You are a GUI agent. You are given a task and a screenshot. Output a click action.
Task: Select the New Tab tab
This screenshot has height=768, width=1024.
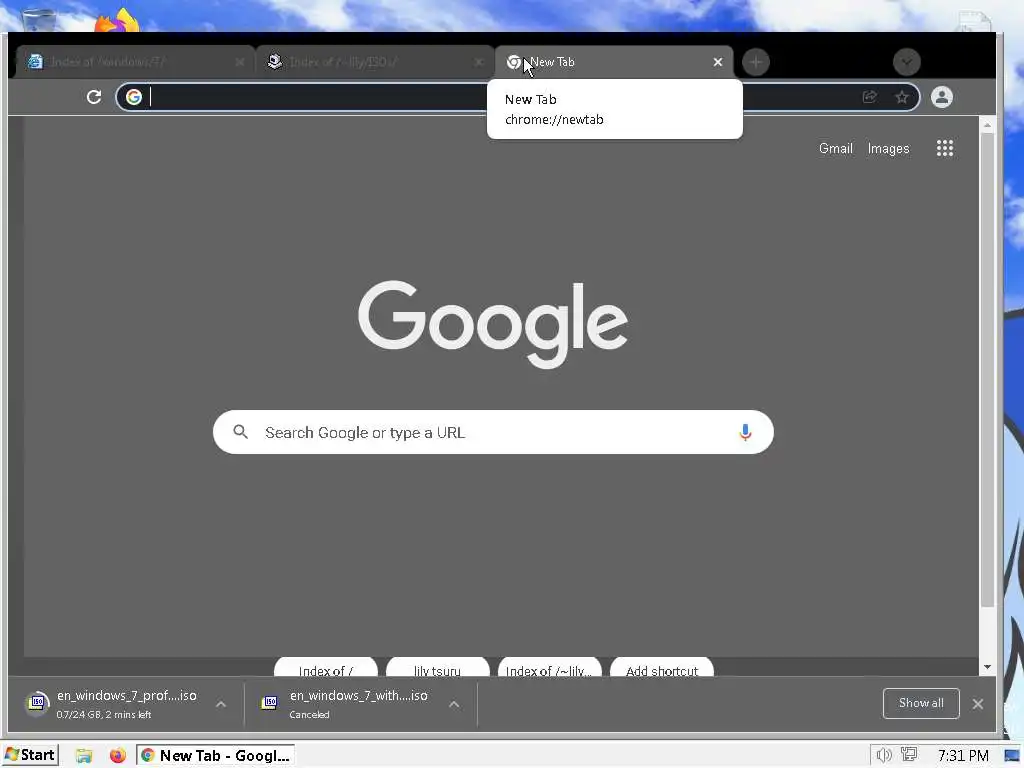614,62
